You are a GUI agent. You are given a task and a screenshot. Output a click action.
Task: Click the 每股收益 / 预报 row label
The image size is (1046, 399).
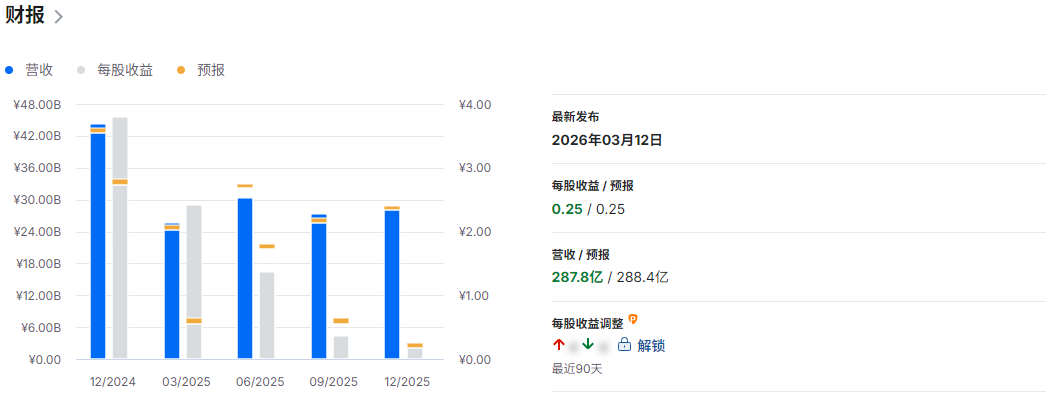[592, 185]
